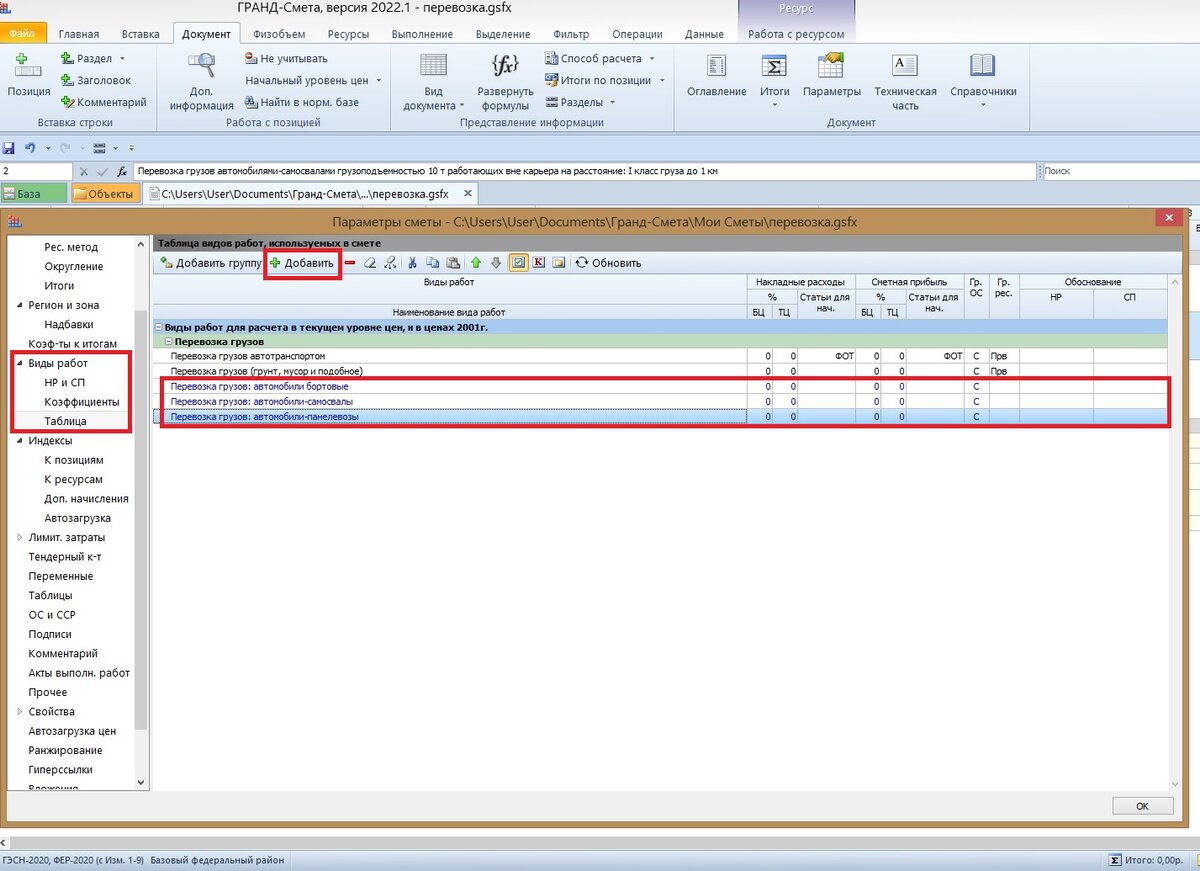1200x871 pixels.
Task: Move row down with gray arrow
Action: 496,263
